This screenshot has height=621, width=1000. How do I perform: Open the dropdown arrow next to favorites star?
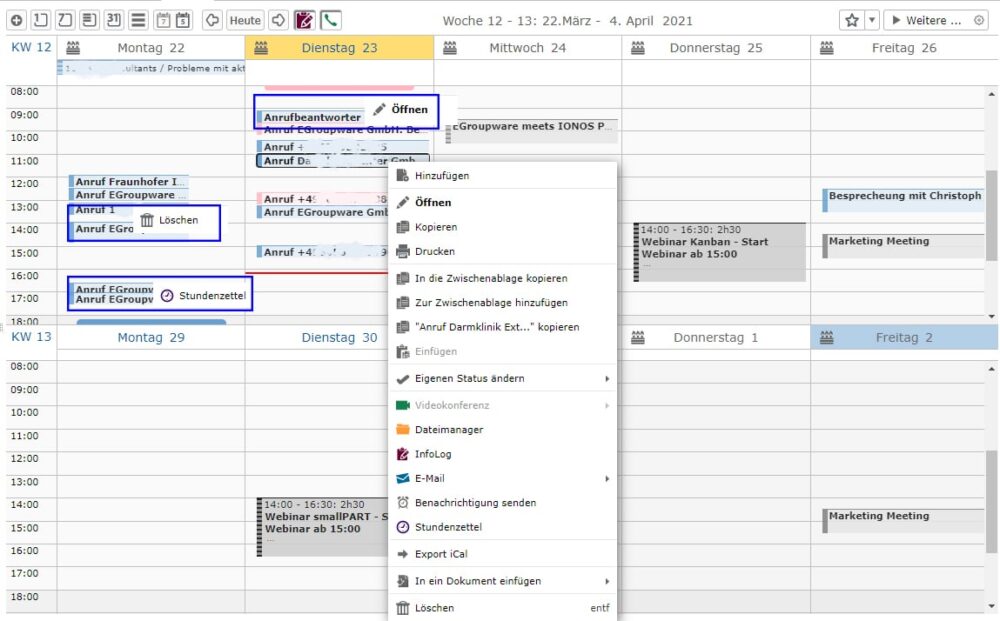click(x=872, y=20)
